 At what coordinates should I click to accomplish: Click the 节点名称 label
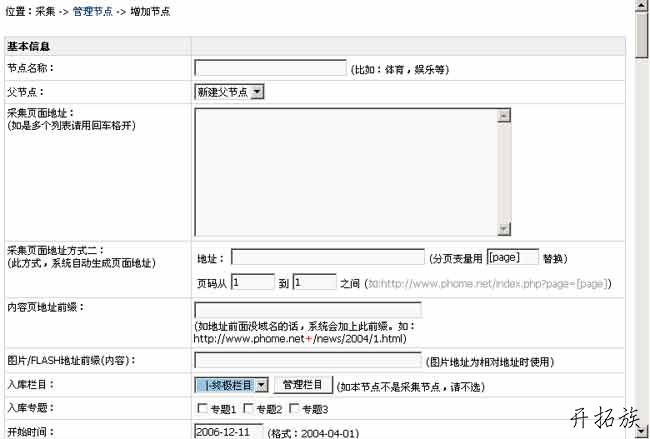point(30,68)
